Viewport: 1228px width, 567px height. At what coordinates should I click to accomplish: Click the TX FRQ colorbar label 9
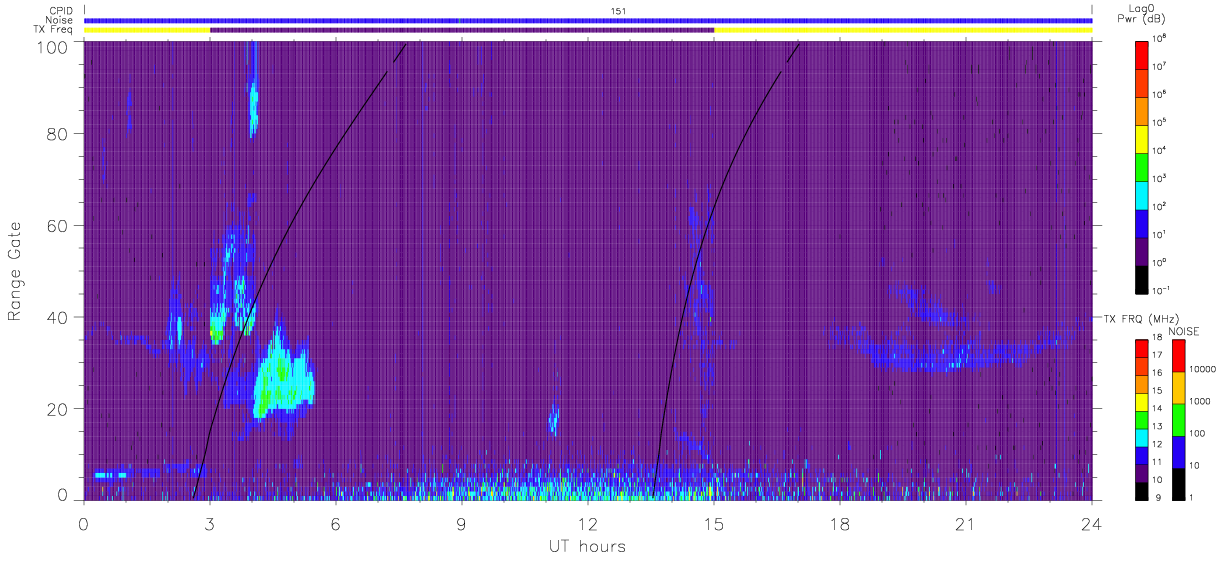pyautogui.click(x=1156, y=497)
